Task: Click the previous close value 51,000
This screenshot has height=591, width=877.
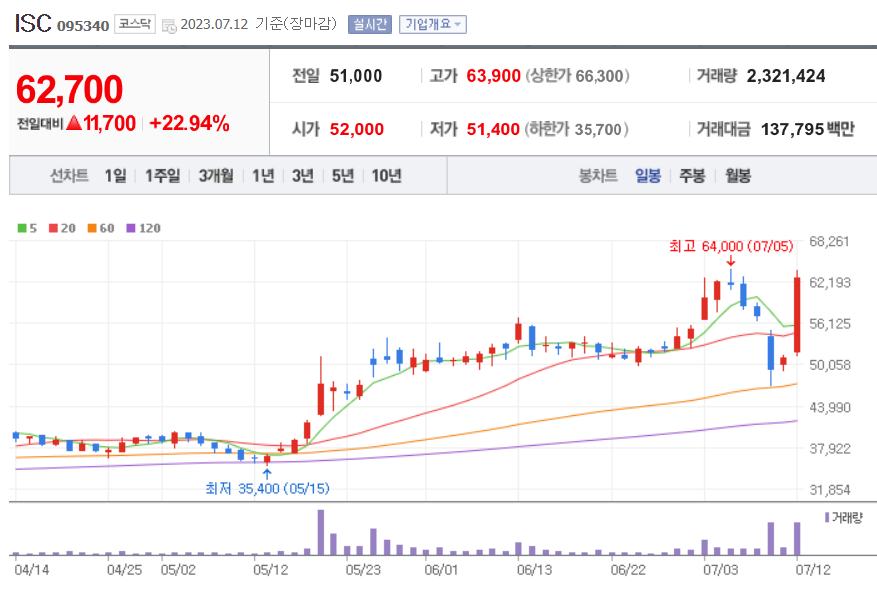Action: [356, 76]
